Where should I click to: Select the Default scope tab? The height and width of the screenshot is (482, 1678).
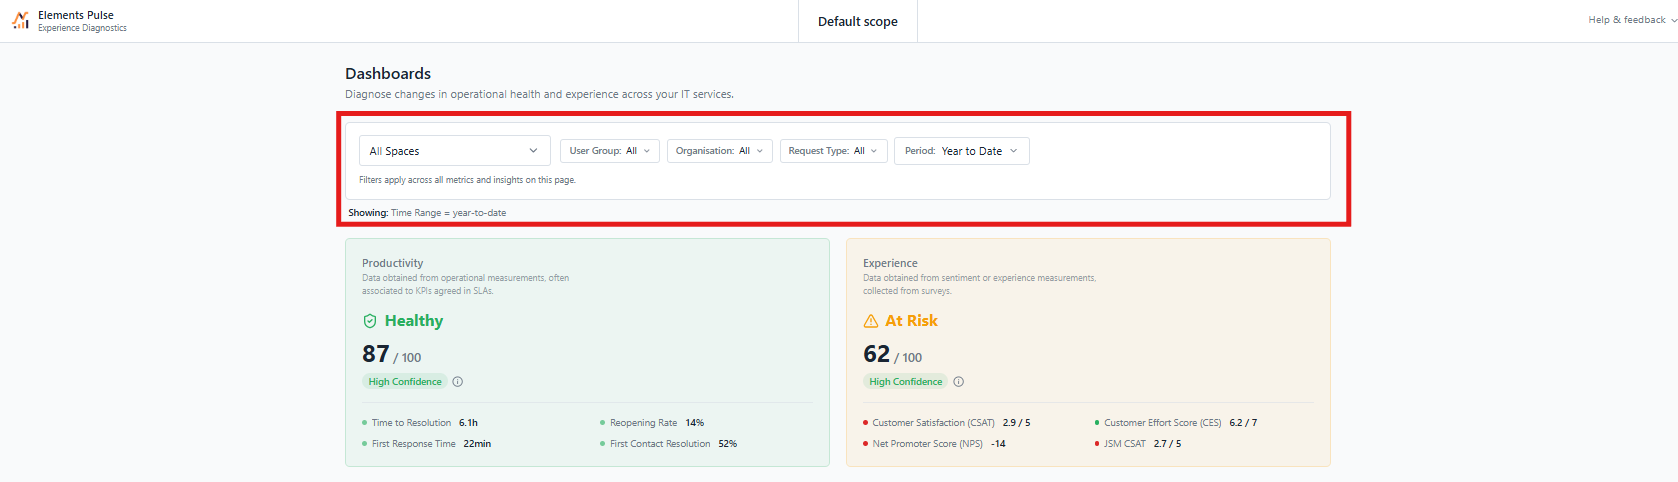point(858,21)
